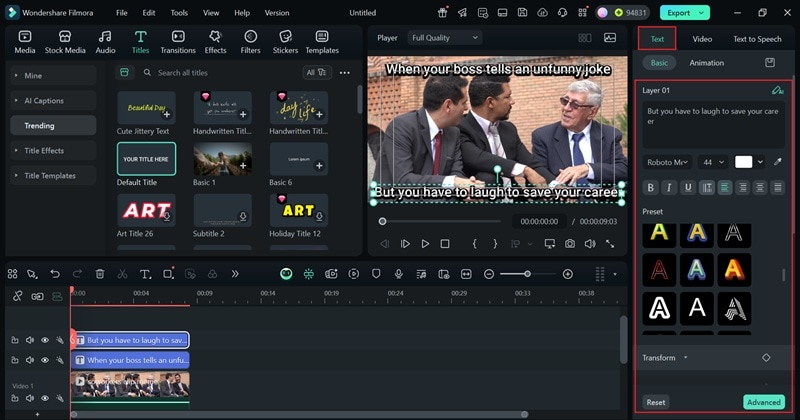Save text preset with the save icon
This screenshot has height=420, width=800.
pos(770,62)
